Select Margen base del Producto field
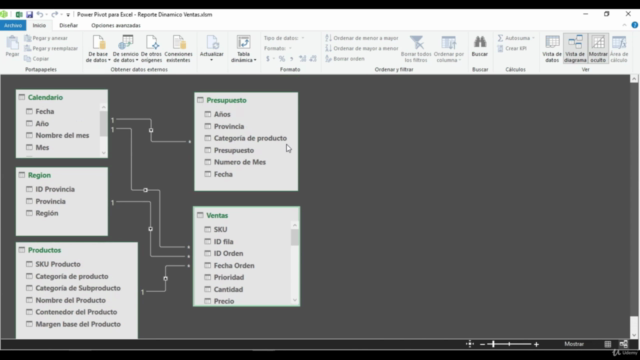The width and height of the screenshot is (640, 360). (78, 324)
